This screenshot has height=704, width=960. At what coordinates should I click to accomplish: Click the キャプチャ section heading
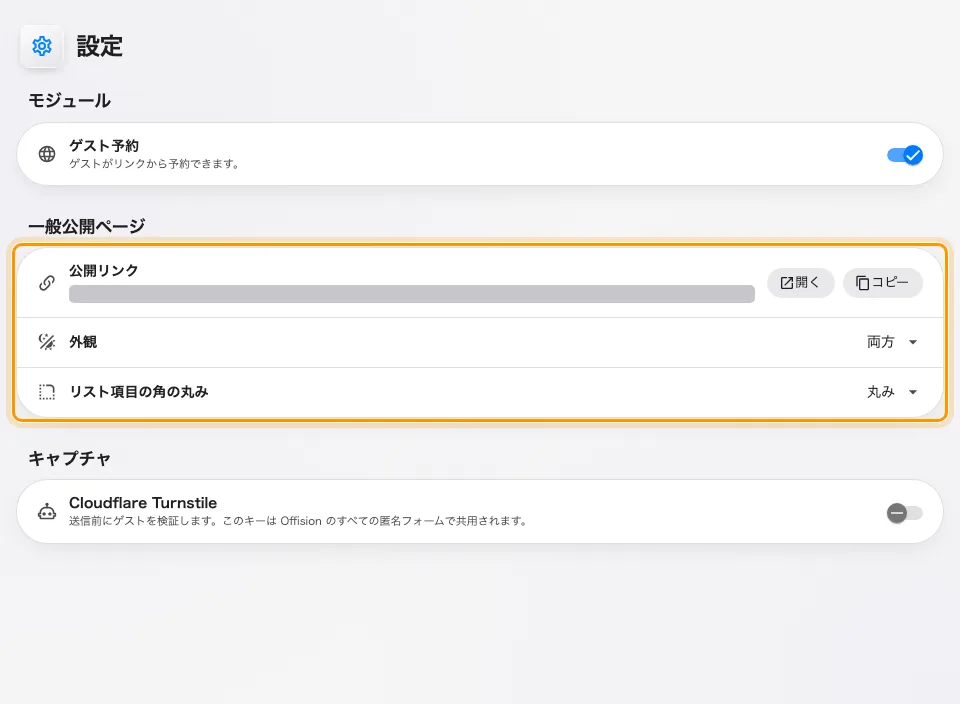(69, 459)
